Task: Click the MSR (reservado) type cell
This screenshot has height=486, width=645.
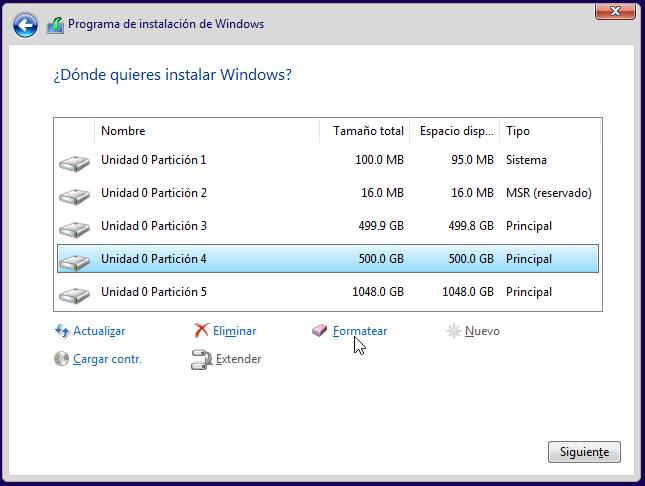Action: (x=549, y=193)
